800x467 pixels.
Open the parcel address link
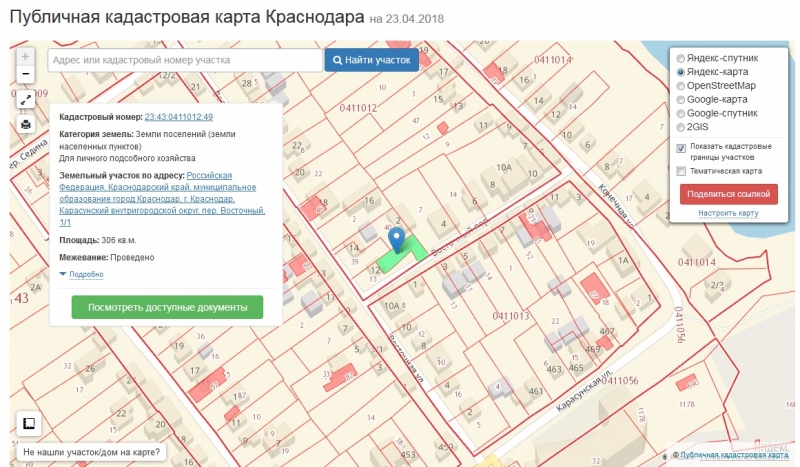click(x=162, y=199)
